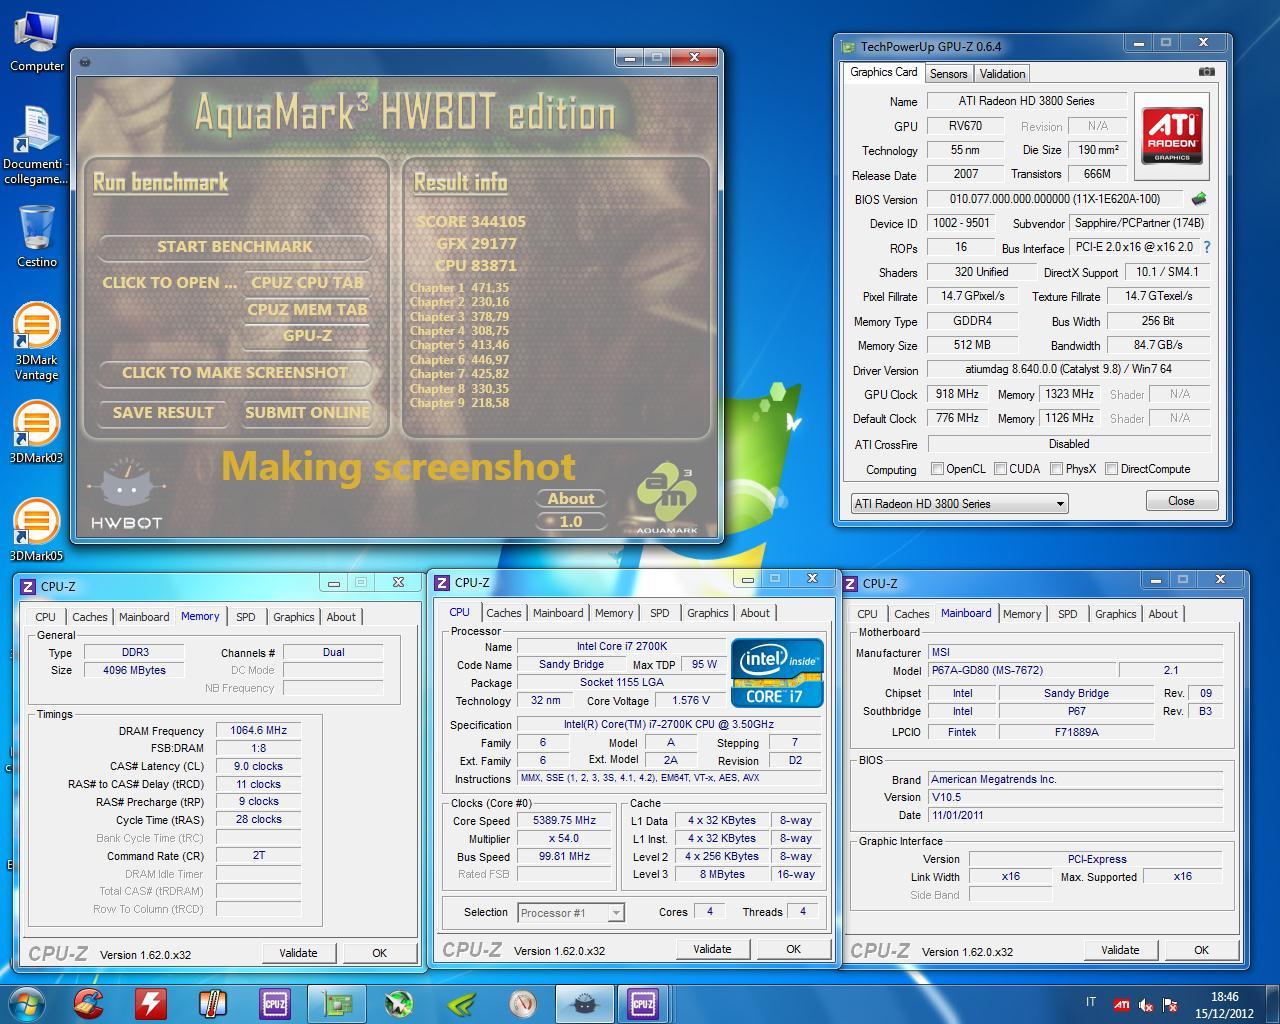The image size is (1280, 1024).
Task: Click the save BIOS chip icon in GPU-Z
Action: (1199, 199)
